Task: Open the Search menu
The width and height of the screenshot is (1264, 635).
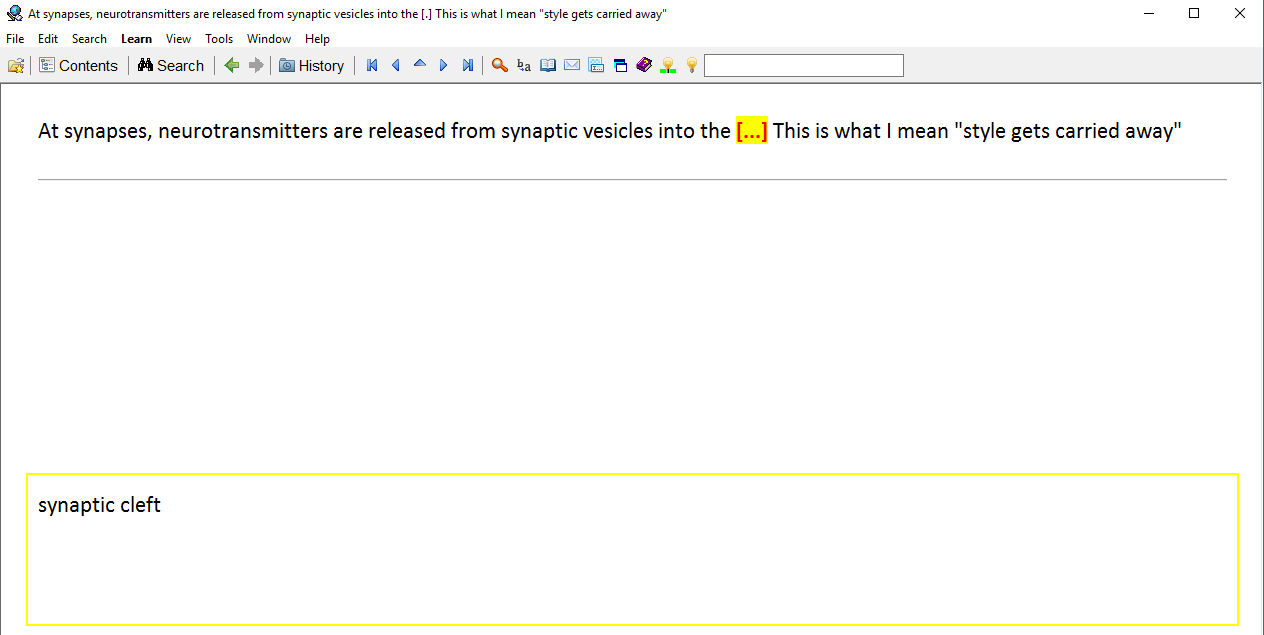Action: coord(89,39)
